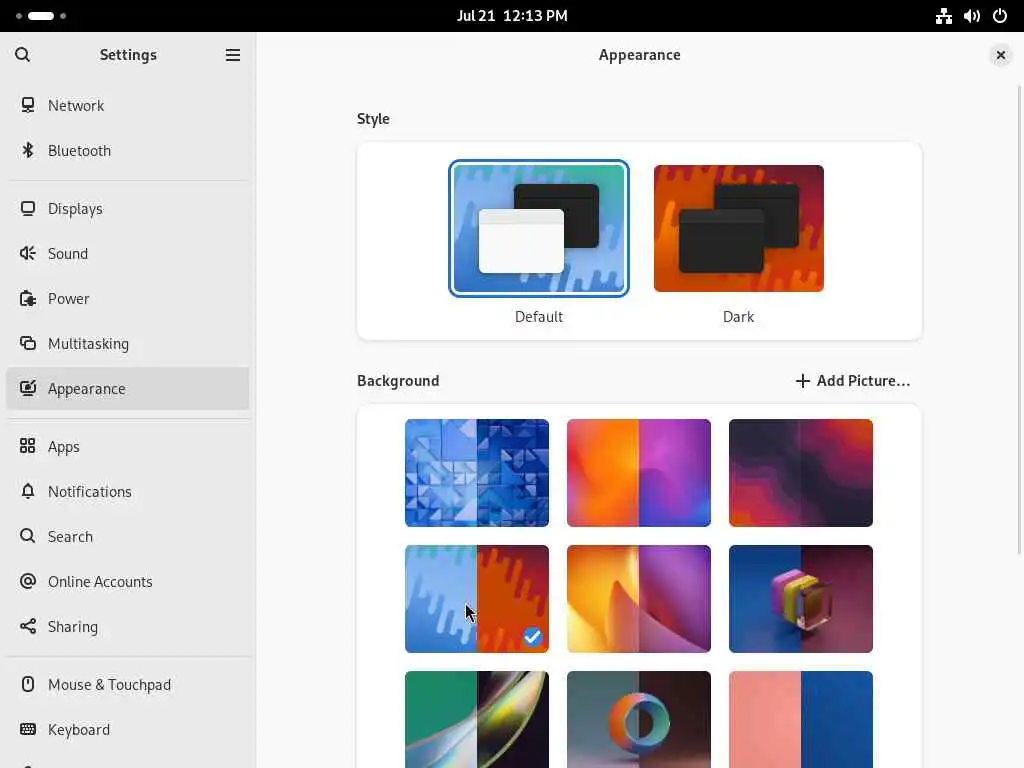Open Notifications settings label

click(x=89, y=492)
